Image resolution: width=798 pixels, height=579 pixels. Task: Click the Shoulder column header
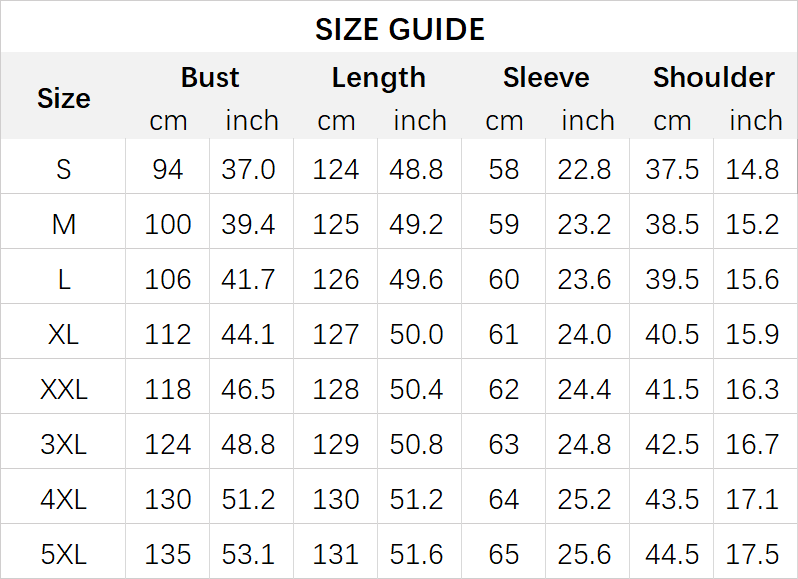[x=713, y=78]
